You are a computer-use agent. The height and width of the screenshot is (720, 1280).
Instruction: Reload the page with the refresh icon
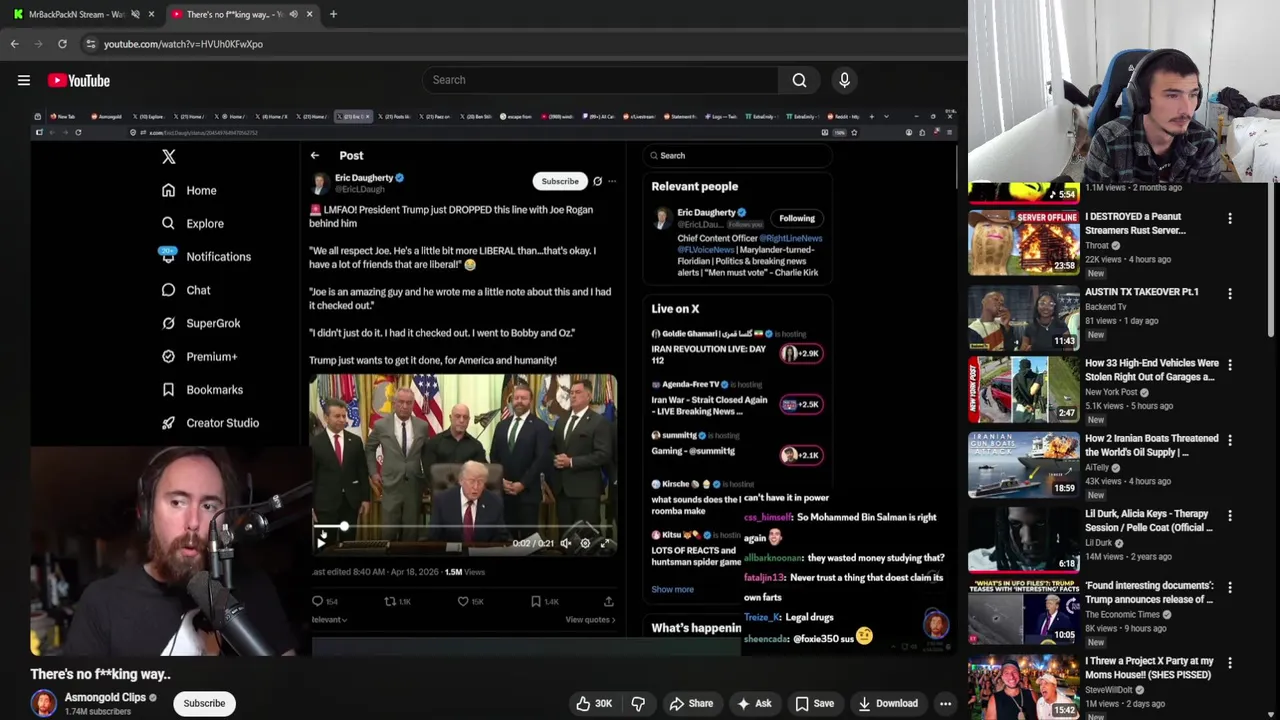(x=62, y=44)
